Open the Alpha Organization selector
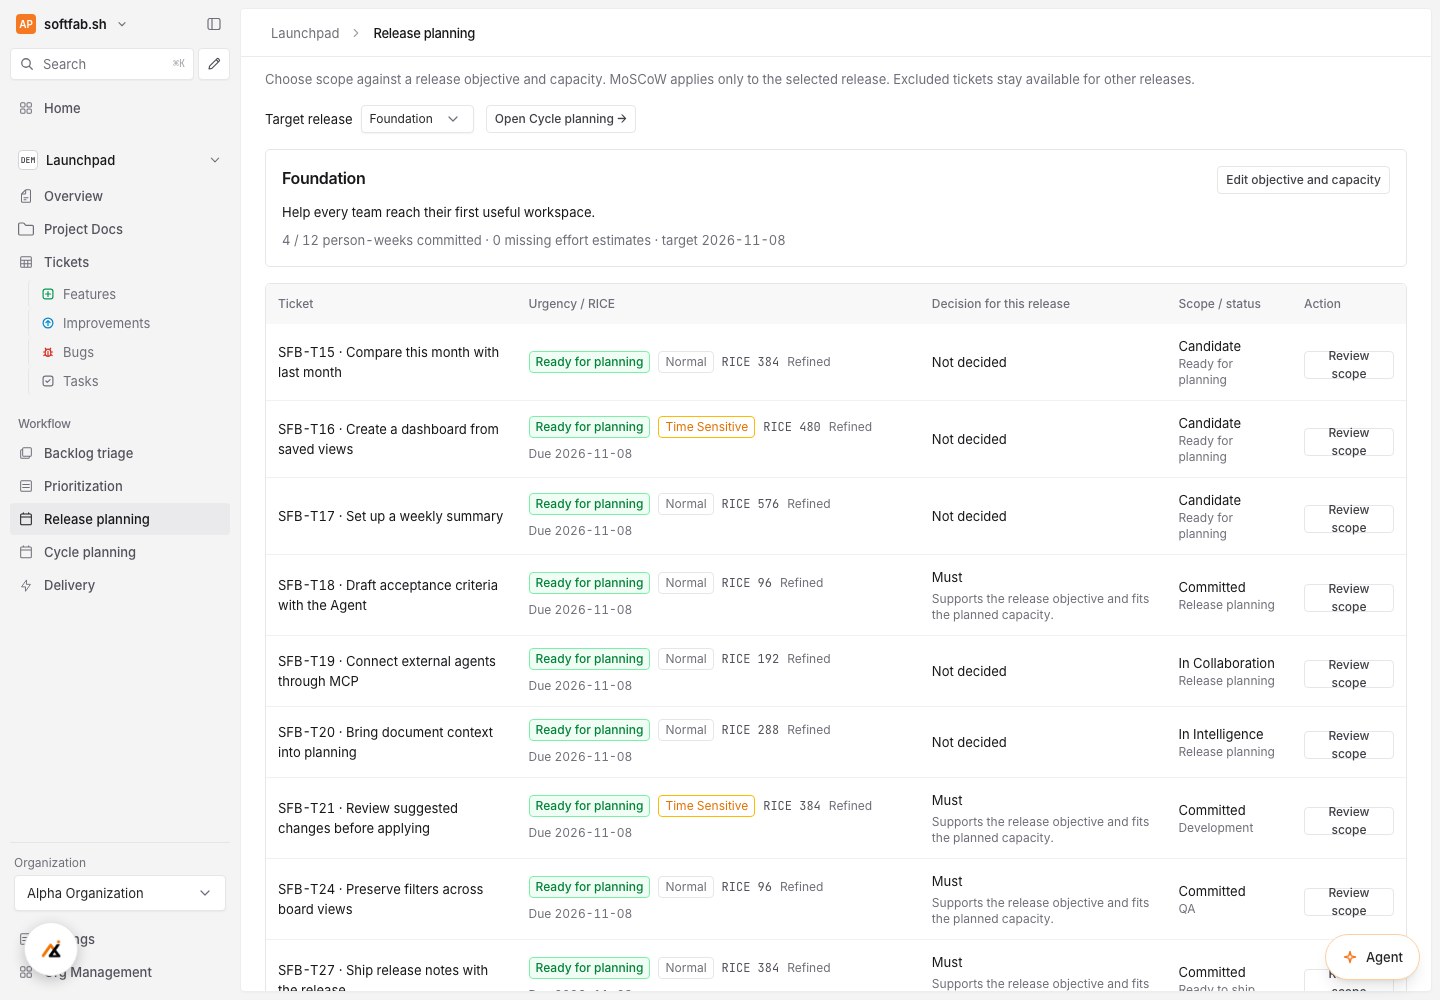The image size is (1440, 1000). coord(120,893)
